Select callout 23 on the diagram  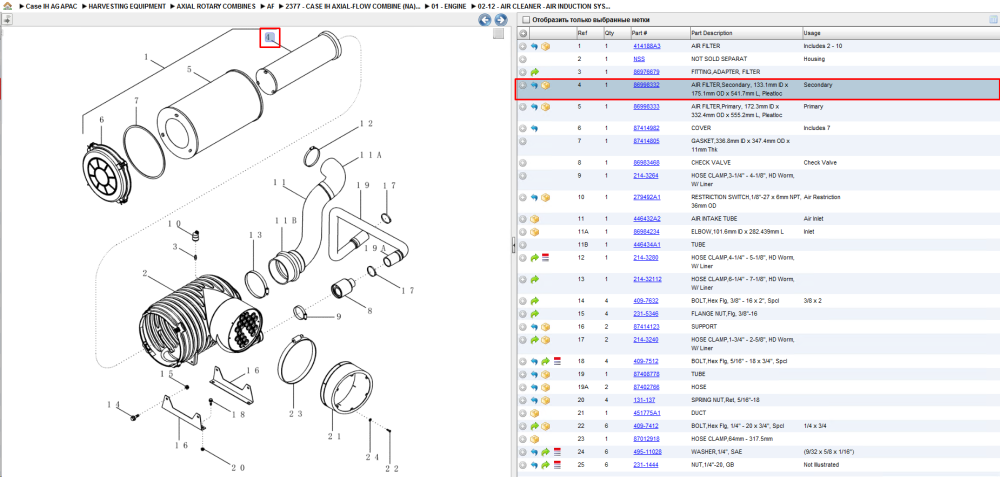tap(295, 413)
